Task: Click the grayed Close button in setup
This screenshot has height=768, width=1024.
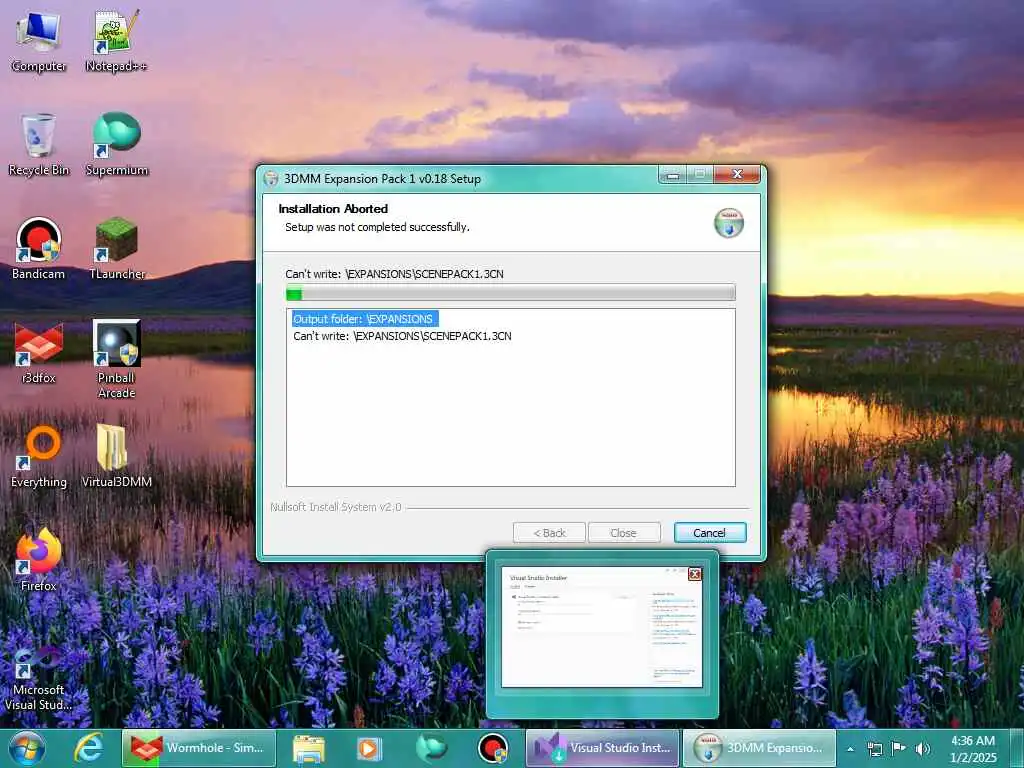Action: [x=624, y=533]
